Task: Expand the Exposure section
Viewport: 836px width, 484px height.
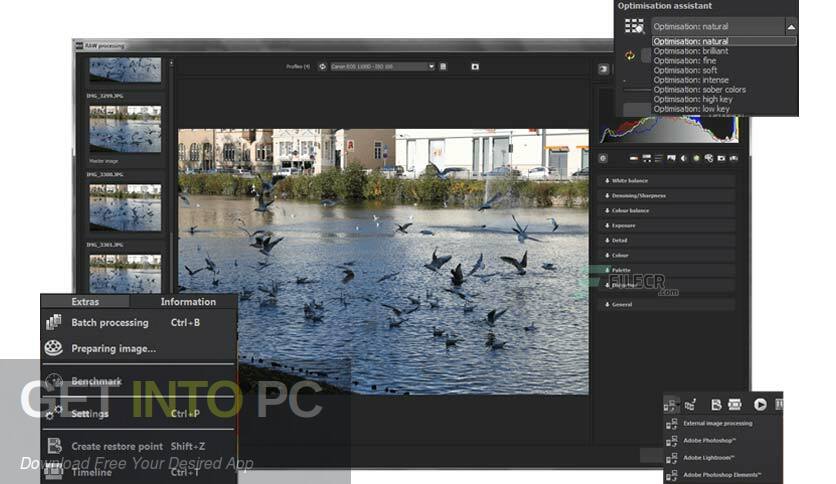Action: tap(666, 225)
